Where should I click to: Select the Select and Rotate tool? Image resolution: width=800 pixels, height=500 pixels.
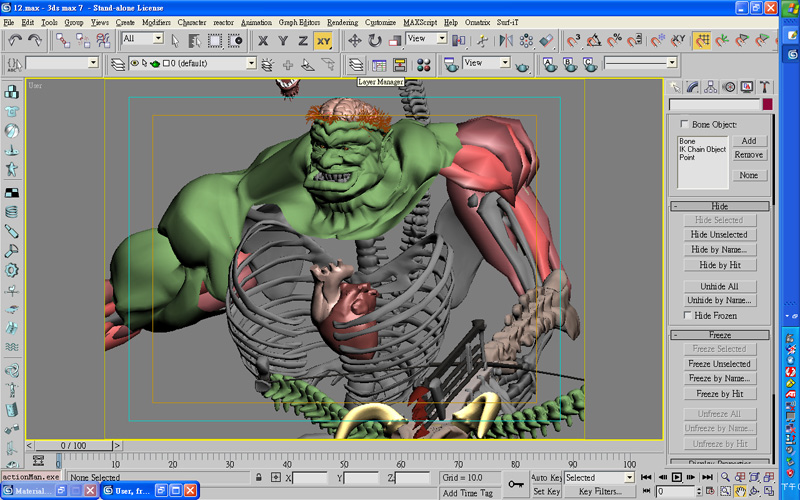click(x=375, y=40)
